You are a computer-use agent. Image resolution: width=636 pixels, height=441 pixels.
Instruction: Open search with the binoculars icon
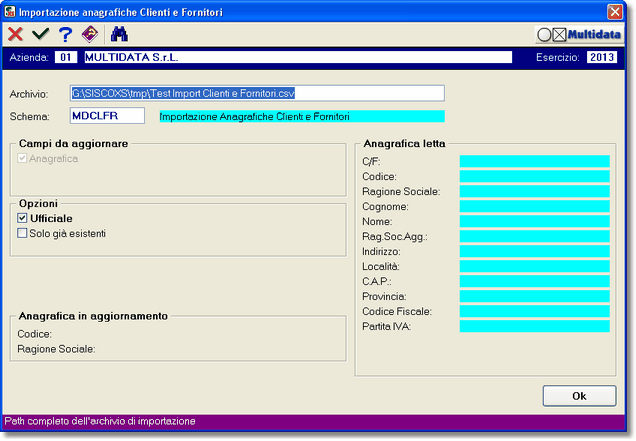click(119, 34)
